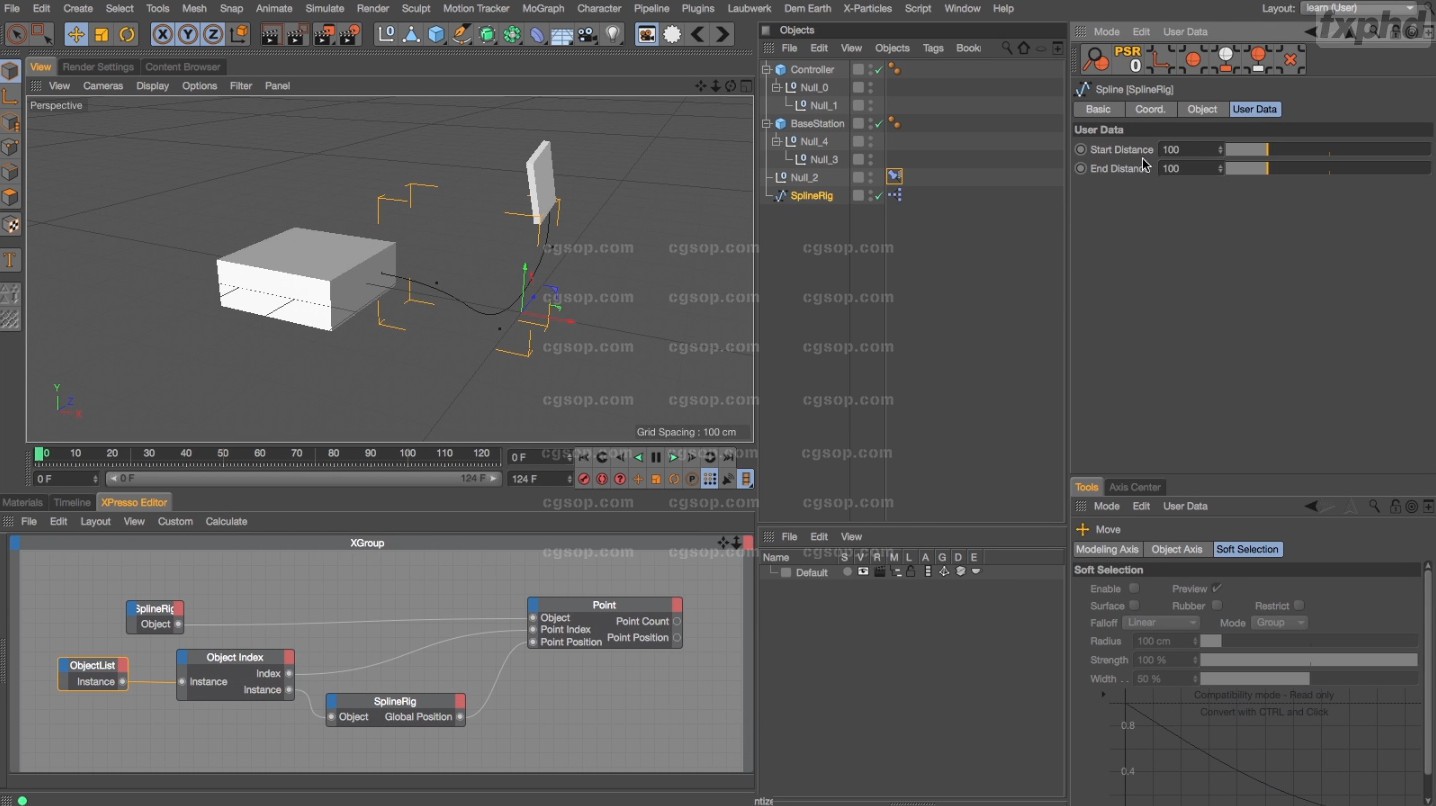Open the MoGraph menu
Viewport: 1436px width, 806px height.
click(543, 8)
